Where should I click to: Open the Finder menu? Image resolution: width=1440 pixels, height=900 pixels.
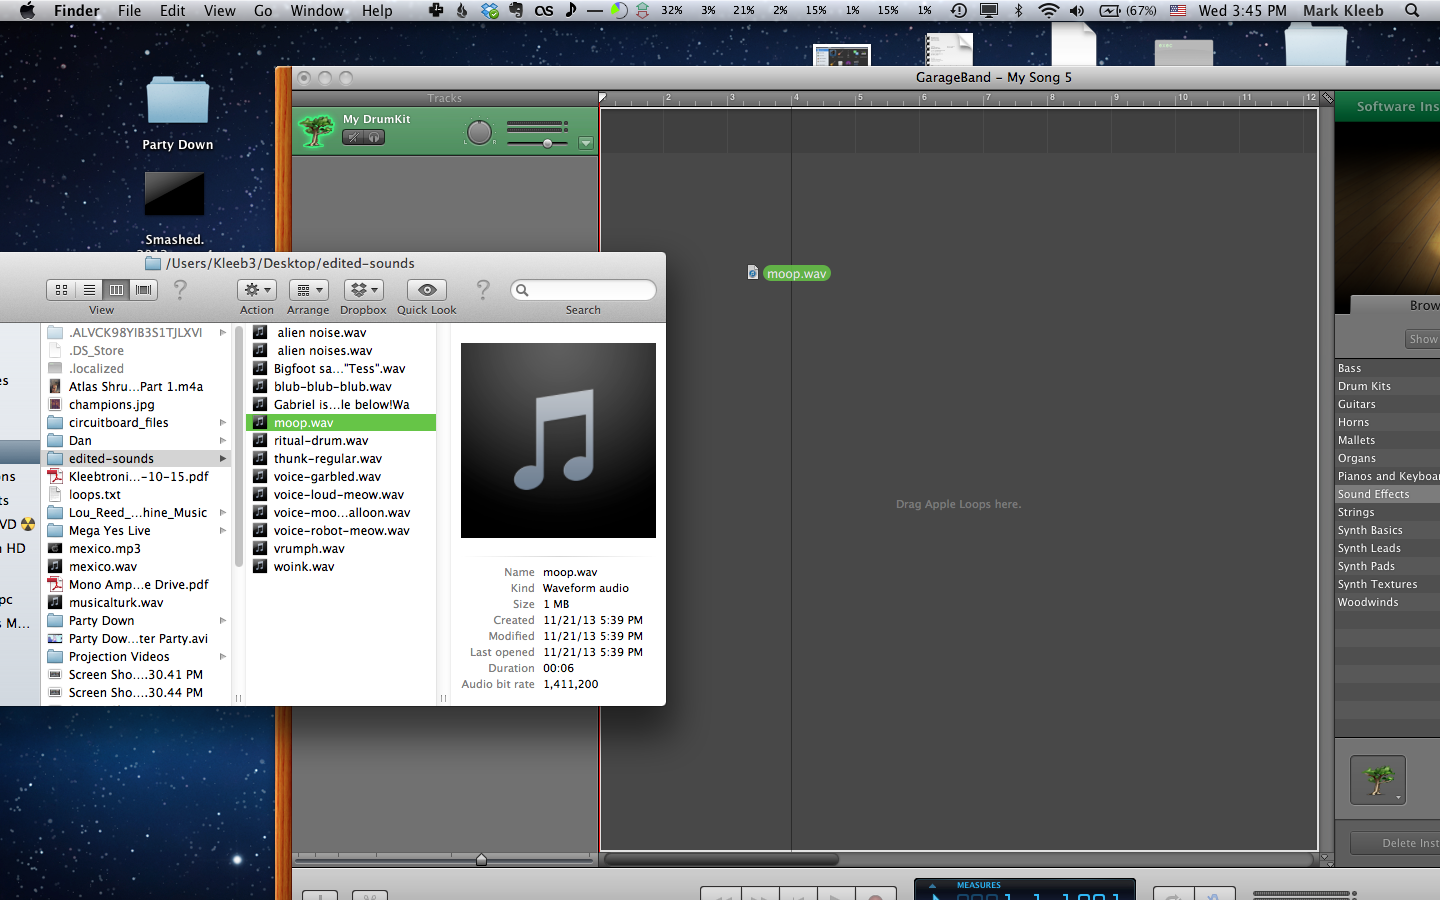pyautogui.click(x=77, y=10)
